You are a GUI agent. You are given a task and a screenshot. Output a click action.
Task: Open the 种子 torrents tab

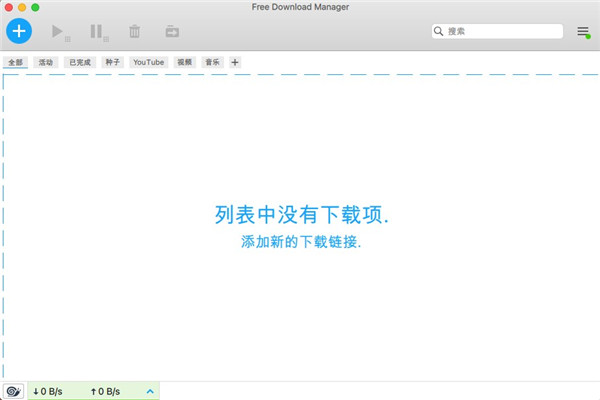pyautogui.click(x=113, y=62)
